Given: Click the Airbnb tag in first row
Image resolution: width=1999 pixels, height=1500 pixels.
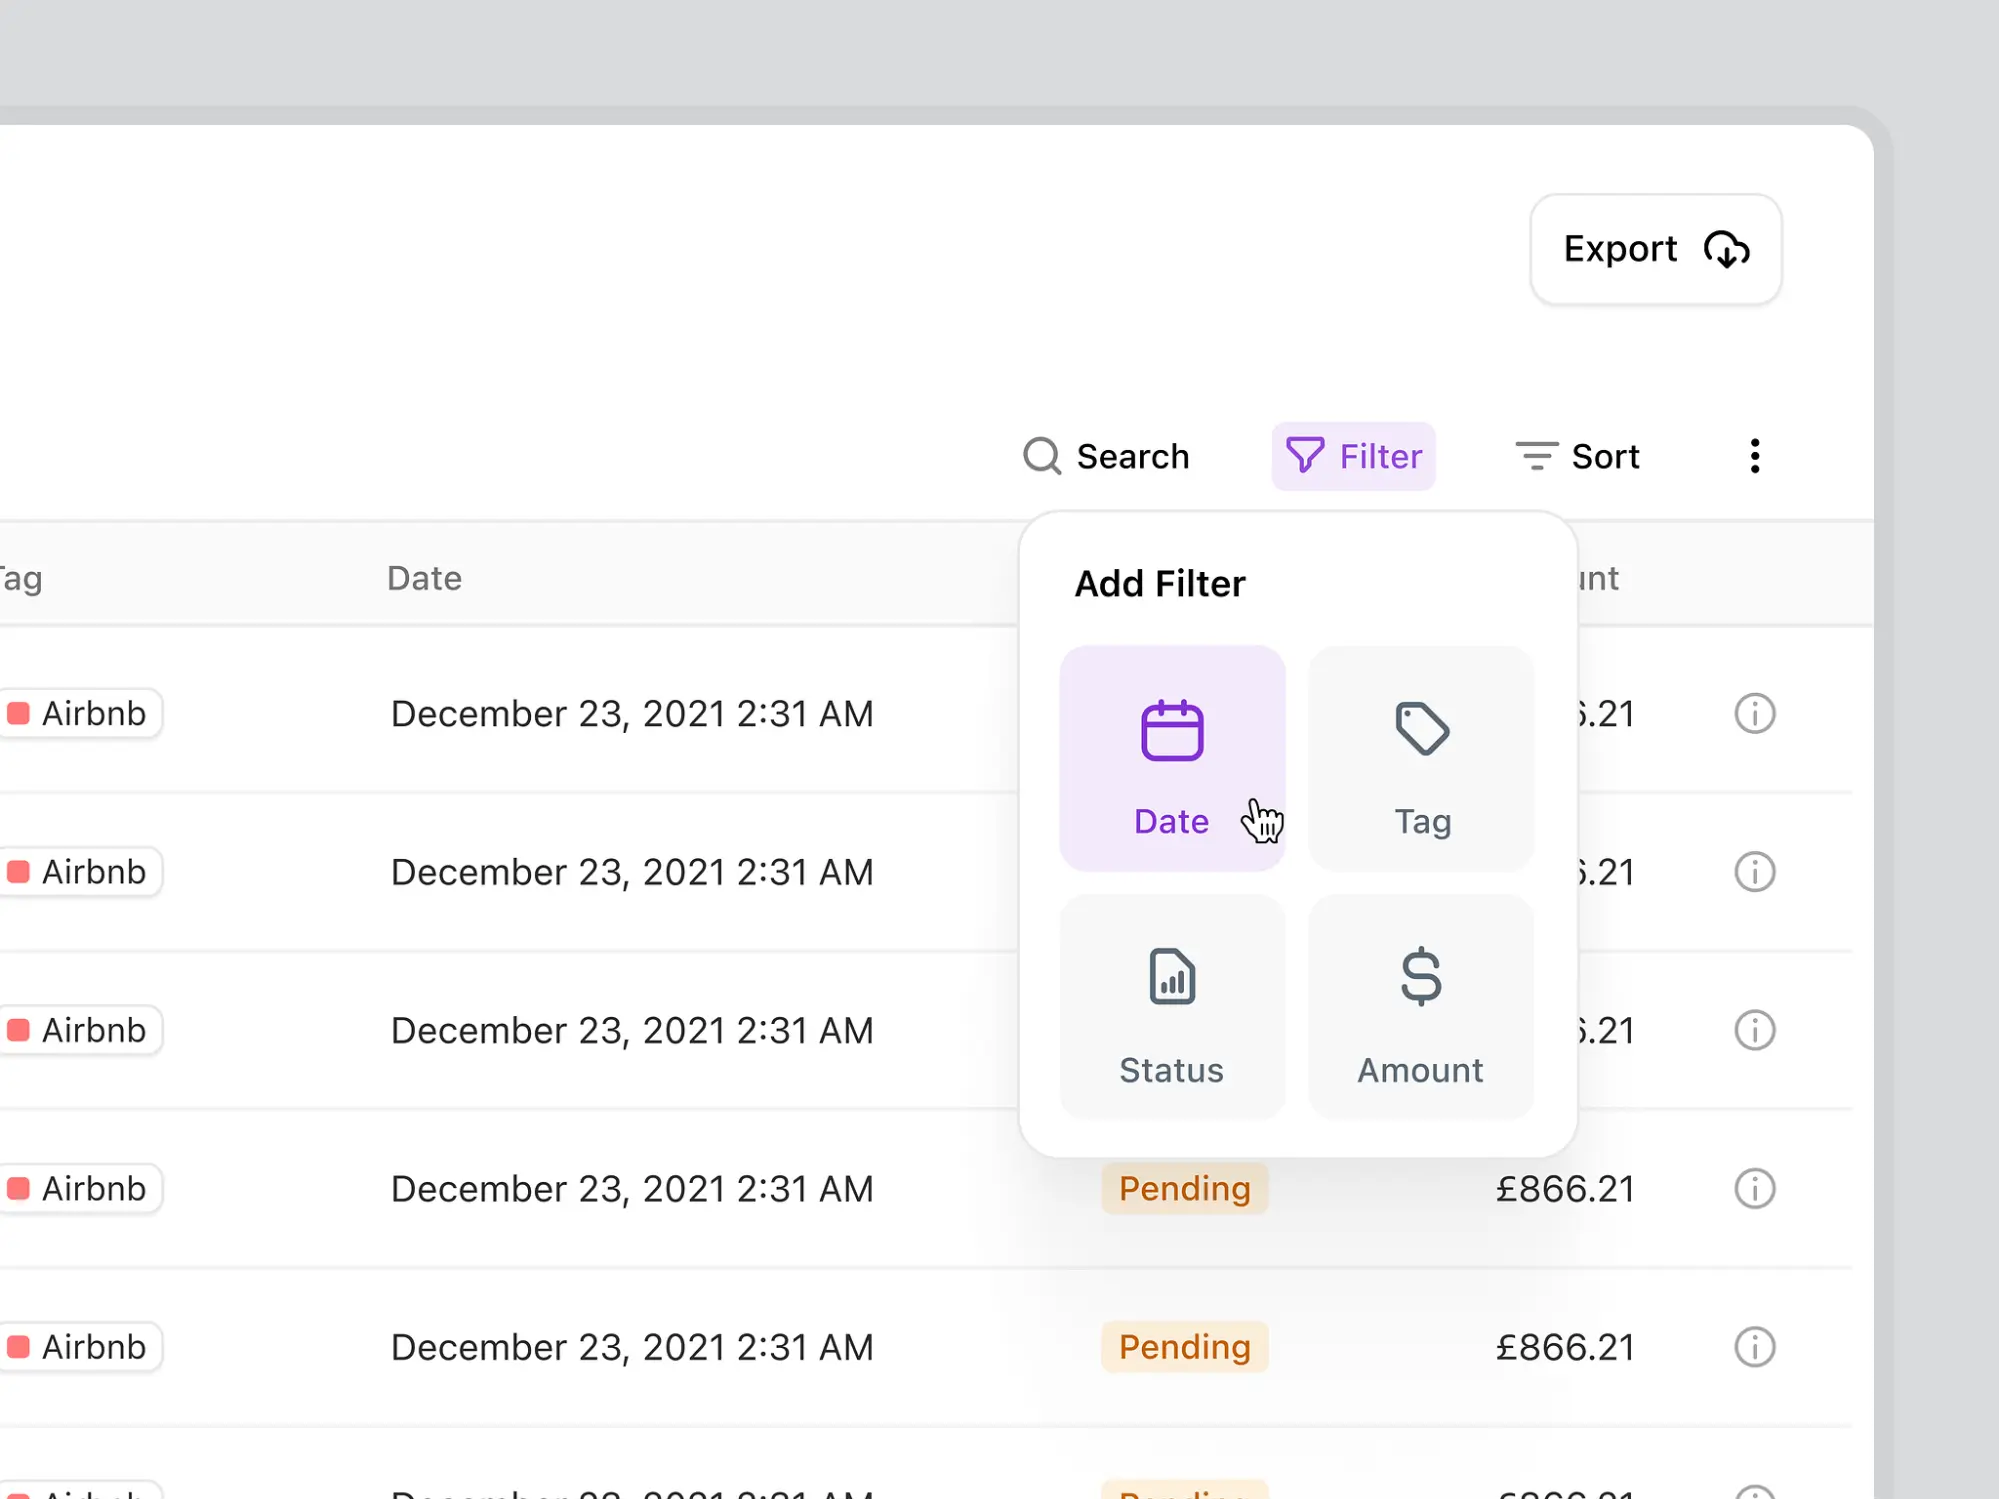Looking at the screenshot, I should pos(92,714).
